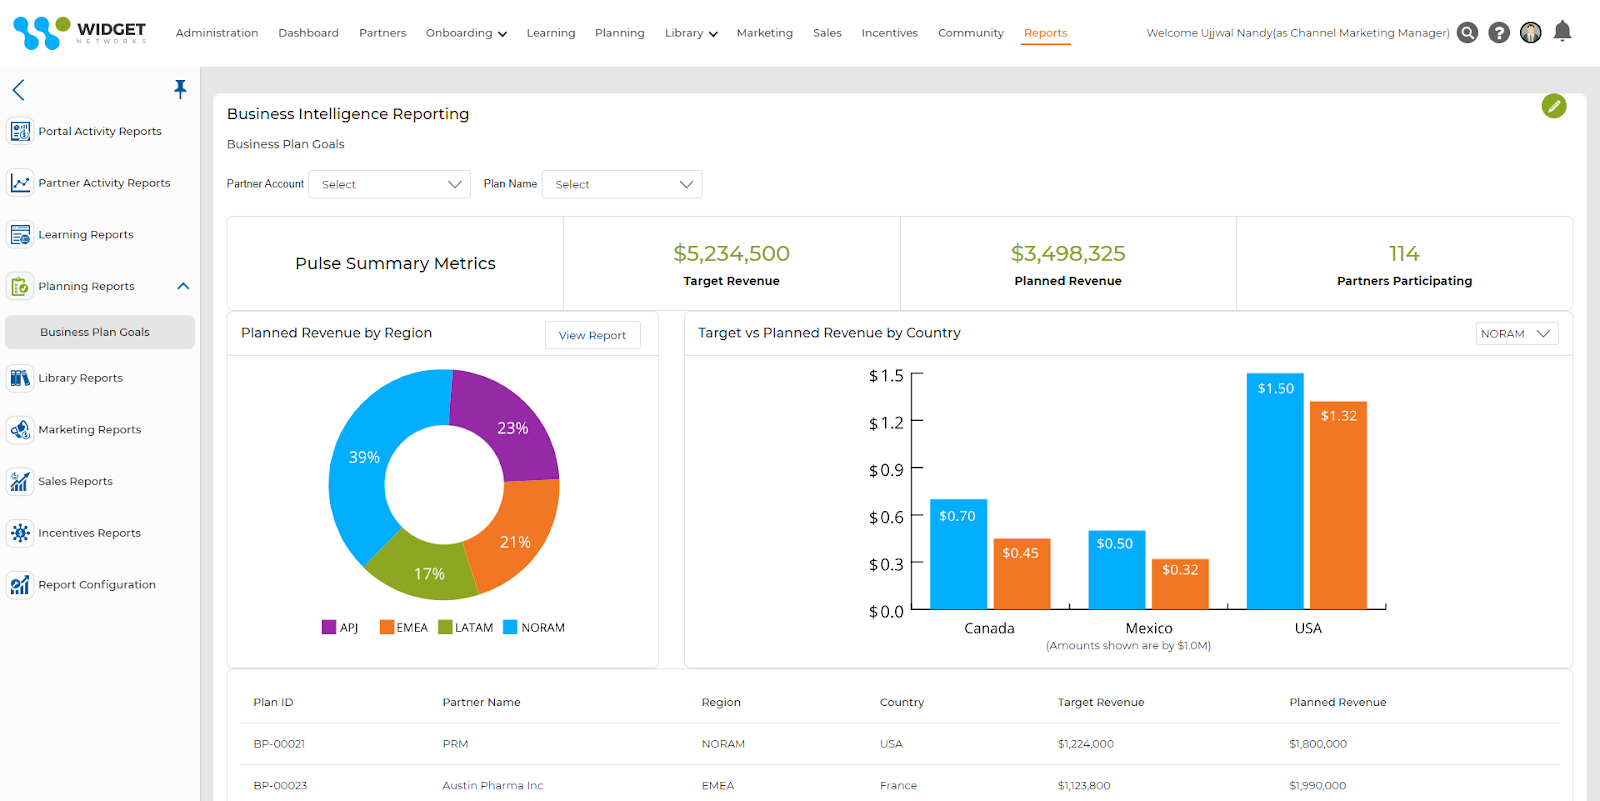This screenshot has height=801, width=1600.
Task: Click the 39% NORAM donut segment
Action: point(362,458)
